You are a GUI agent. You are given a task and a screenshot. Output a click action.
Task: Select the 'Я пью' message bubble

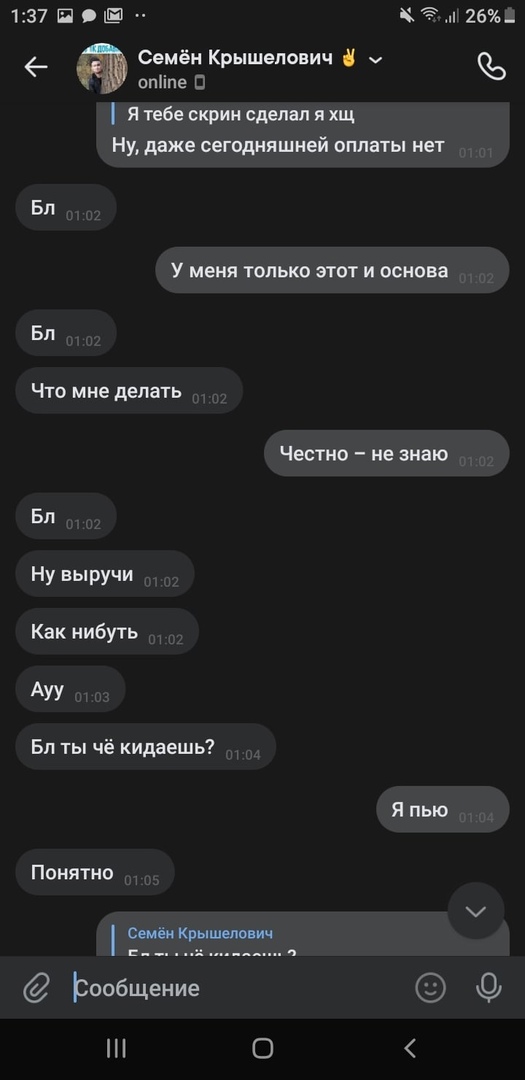point(442,809)
